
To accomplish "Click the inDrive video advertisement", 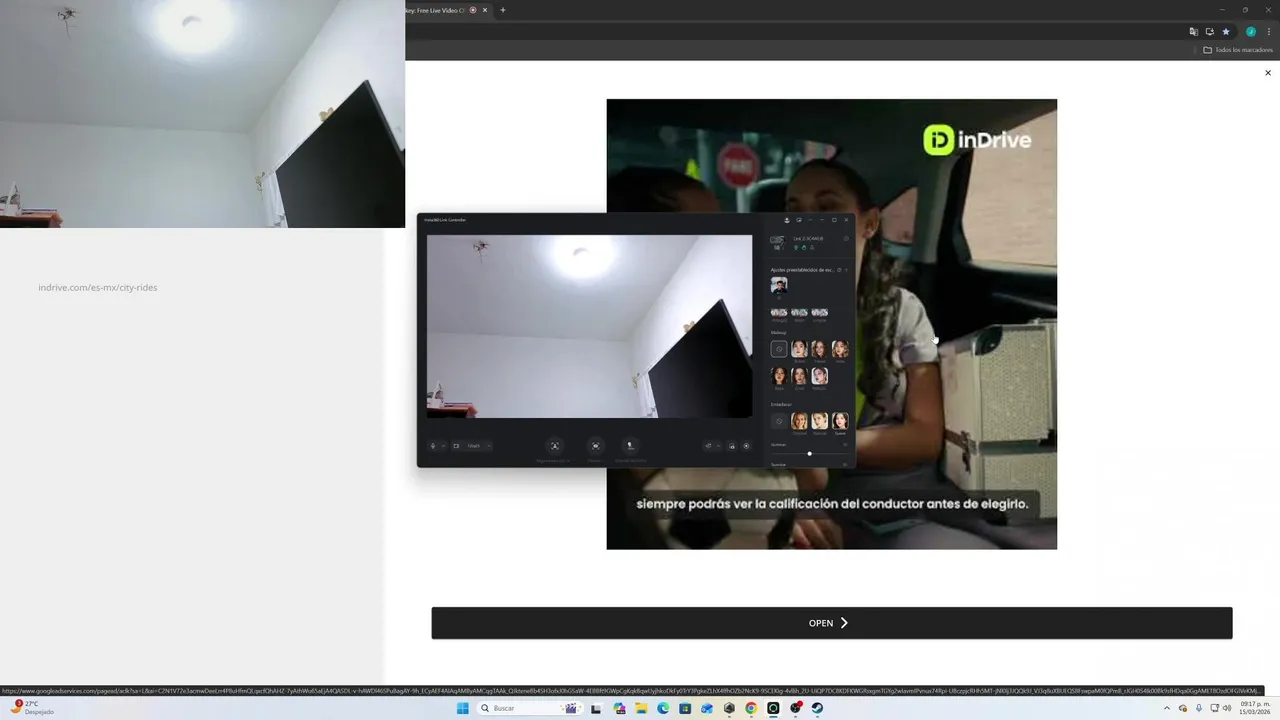I will 831,324.
